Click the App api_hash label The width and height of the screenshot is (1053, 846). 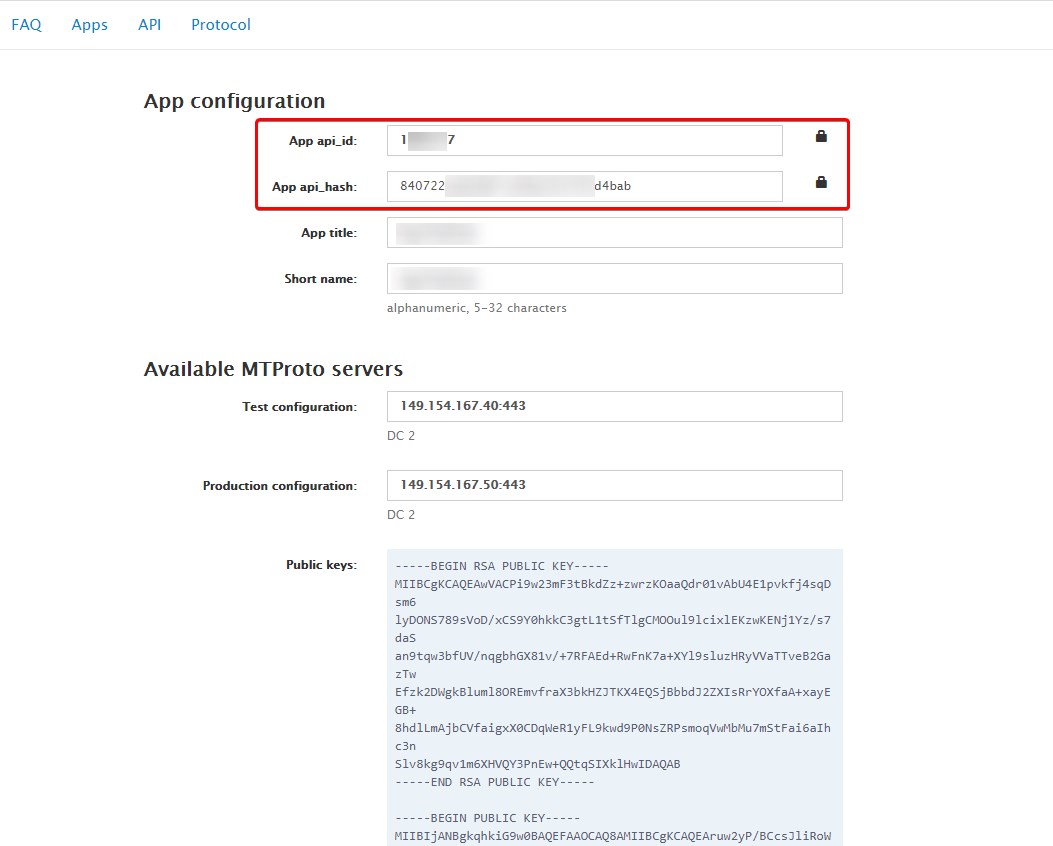[314, 187]
